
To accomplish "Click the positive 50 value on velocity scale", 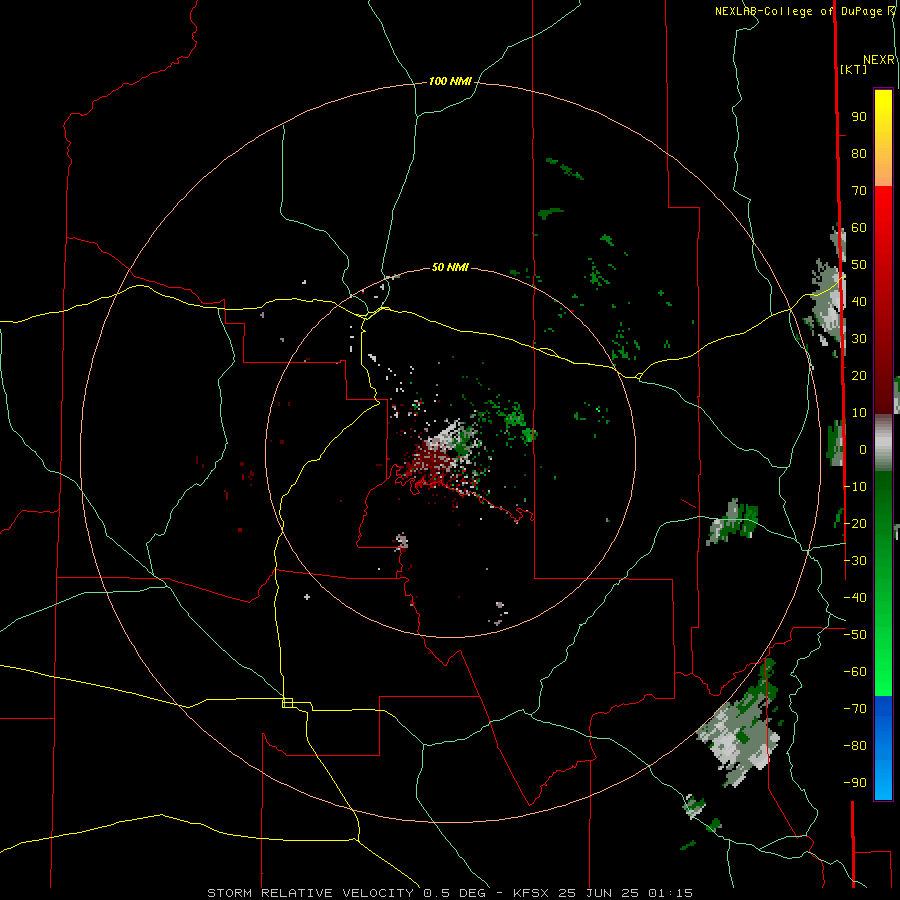I will pyautogui.click(x=859, y=265).
